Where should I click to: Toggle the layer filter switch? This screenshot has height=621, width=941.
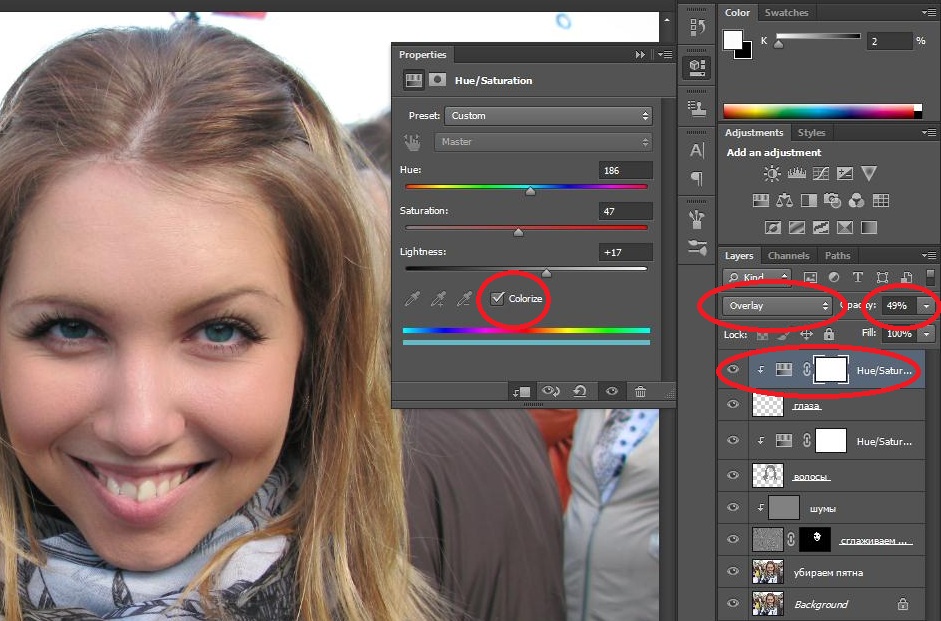tap(931, 277)
